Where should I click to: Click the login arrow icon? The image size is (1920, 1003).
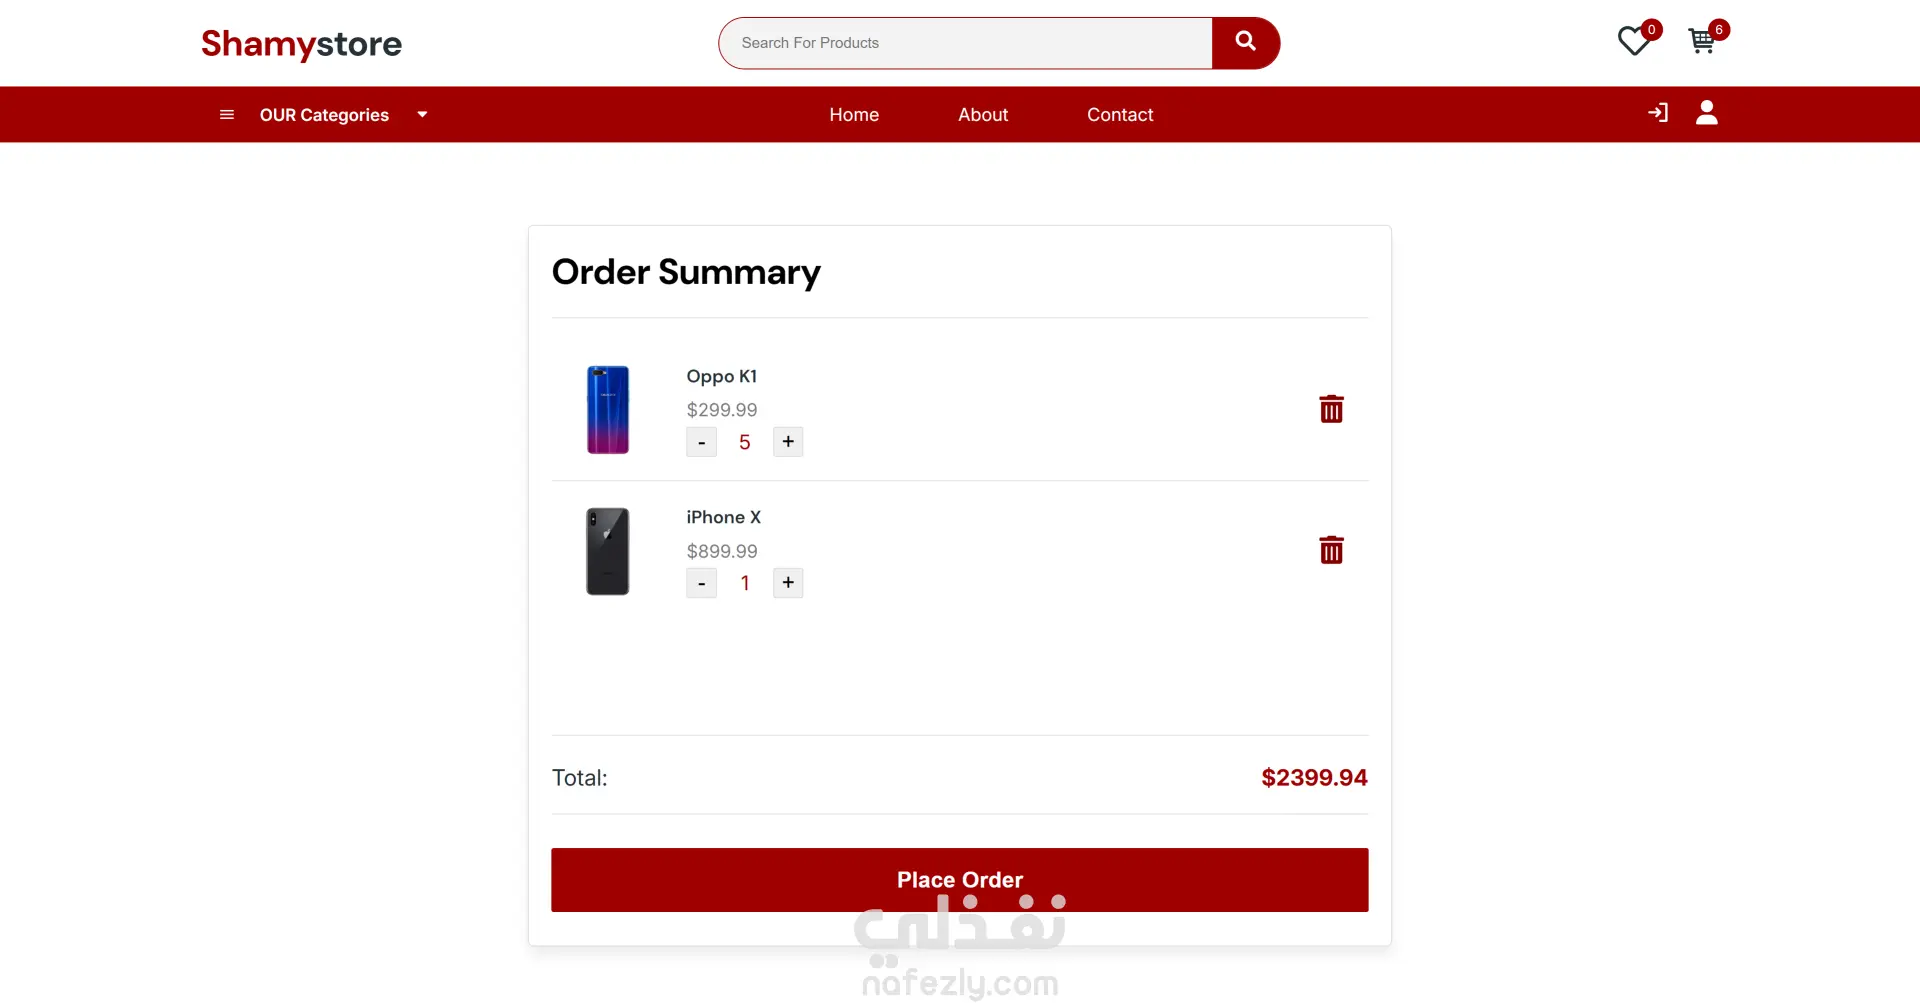tap(1658, 113)
